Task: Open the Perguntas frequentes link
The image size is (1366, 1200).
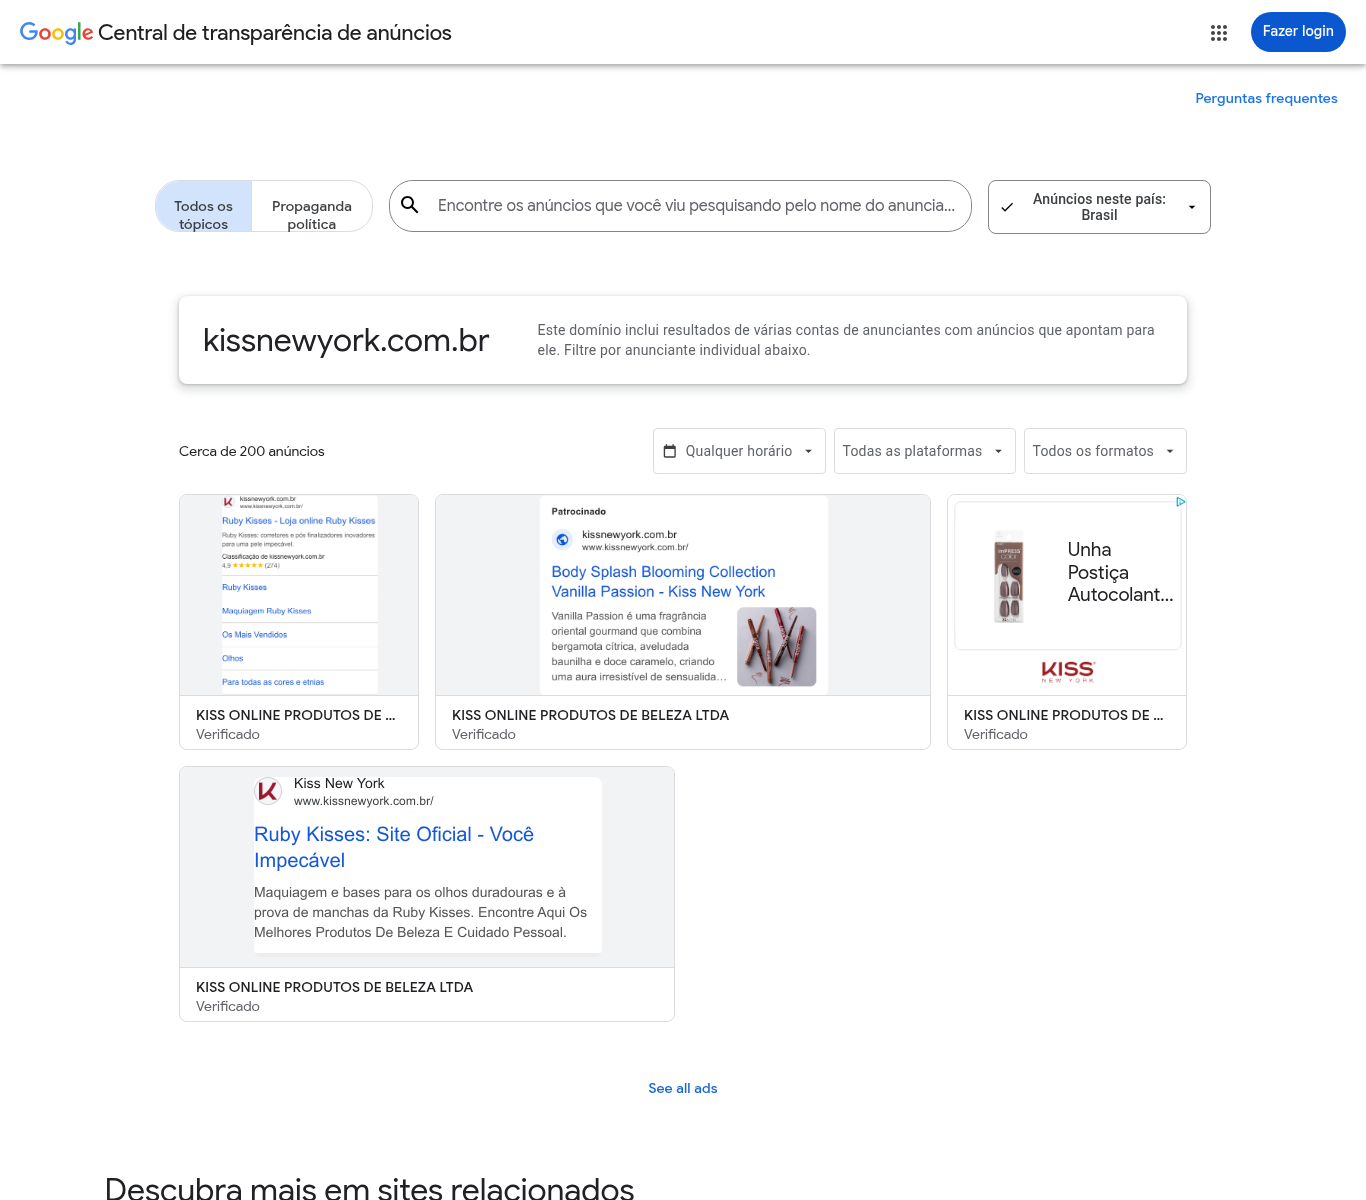Action: coord(1266,98)
